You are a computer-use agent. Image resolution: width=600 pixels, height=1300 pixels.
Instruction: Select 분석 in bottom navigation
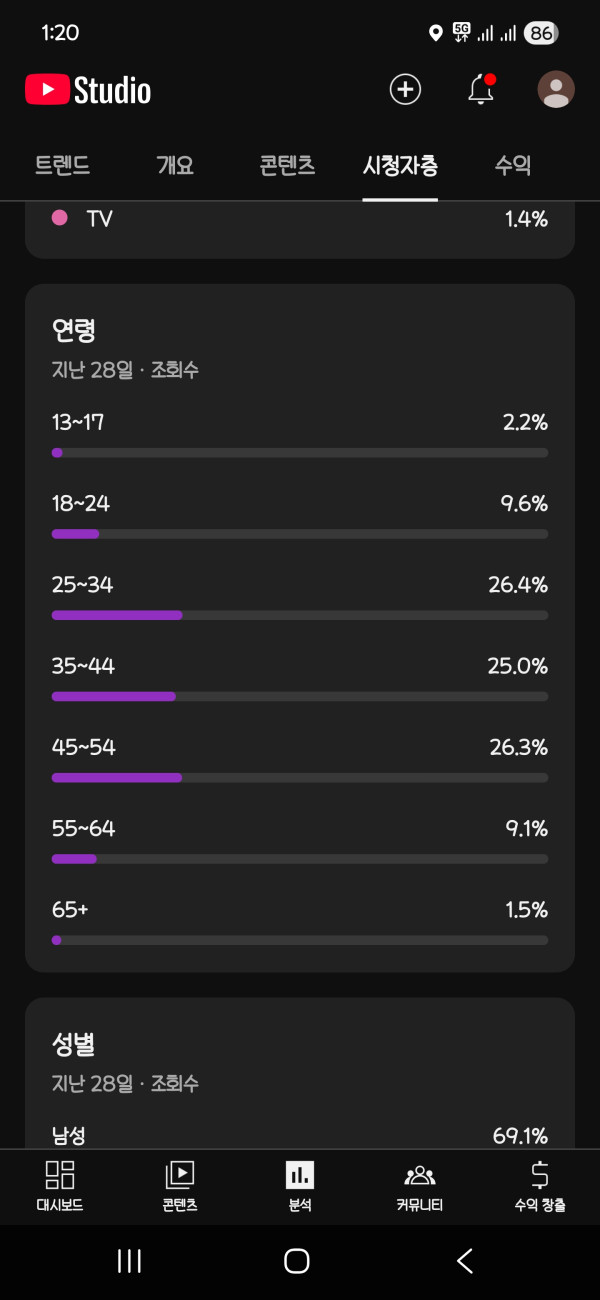[x=300, y=1186]
